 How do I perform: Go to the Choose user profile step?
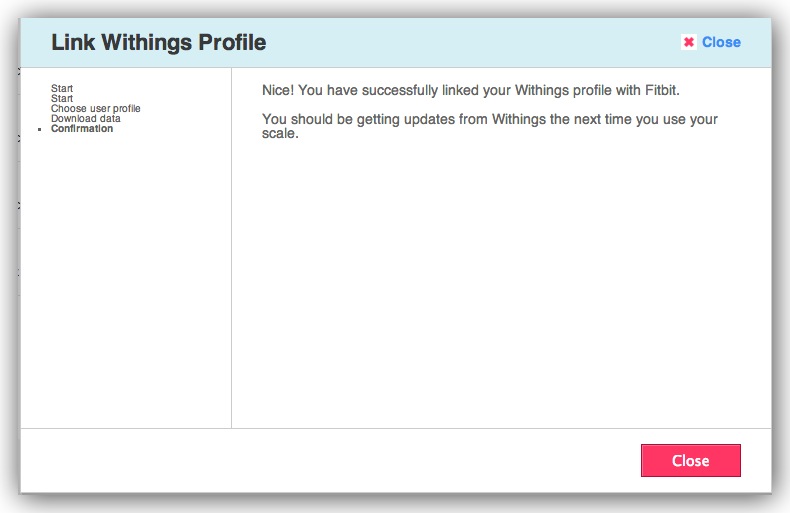[x=95, y=109]
